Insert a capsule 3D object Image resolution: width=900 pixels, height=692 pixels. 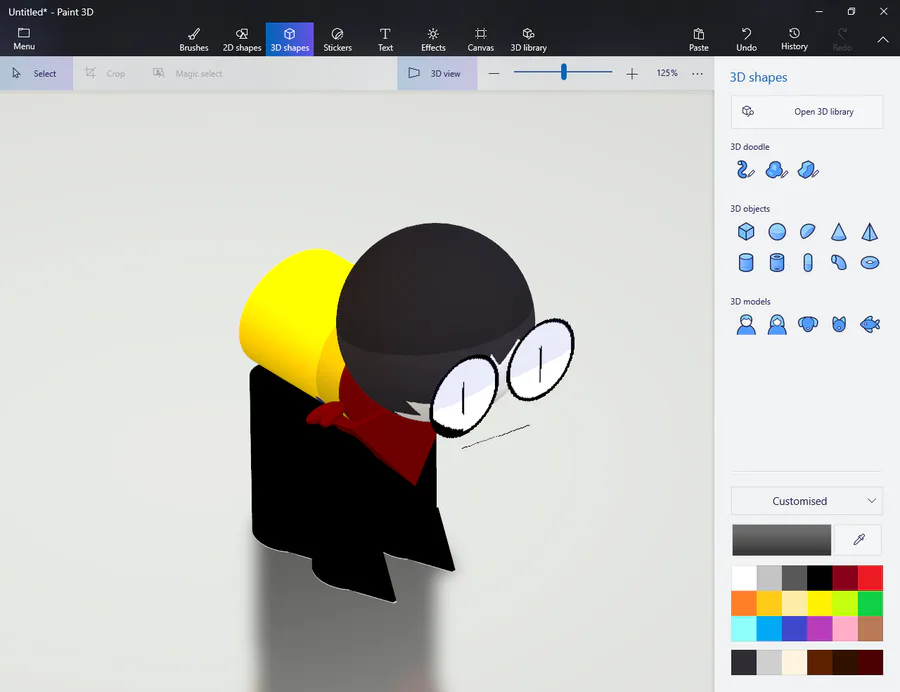pos(808,263)
